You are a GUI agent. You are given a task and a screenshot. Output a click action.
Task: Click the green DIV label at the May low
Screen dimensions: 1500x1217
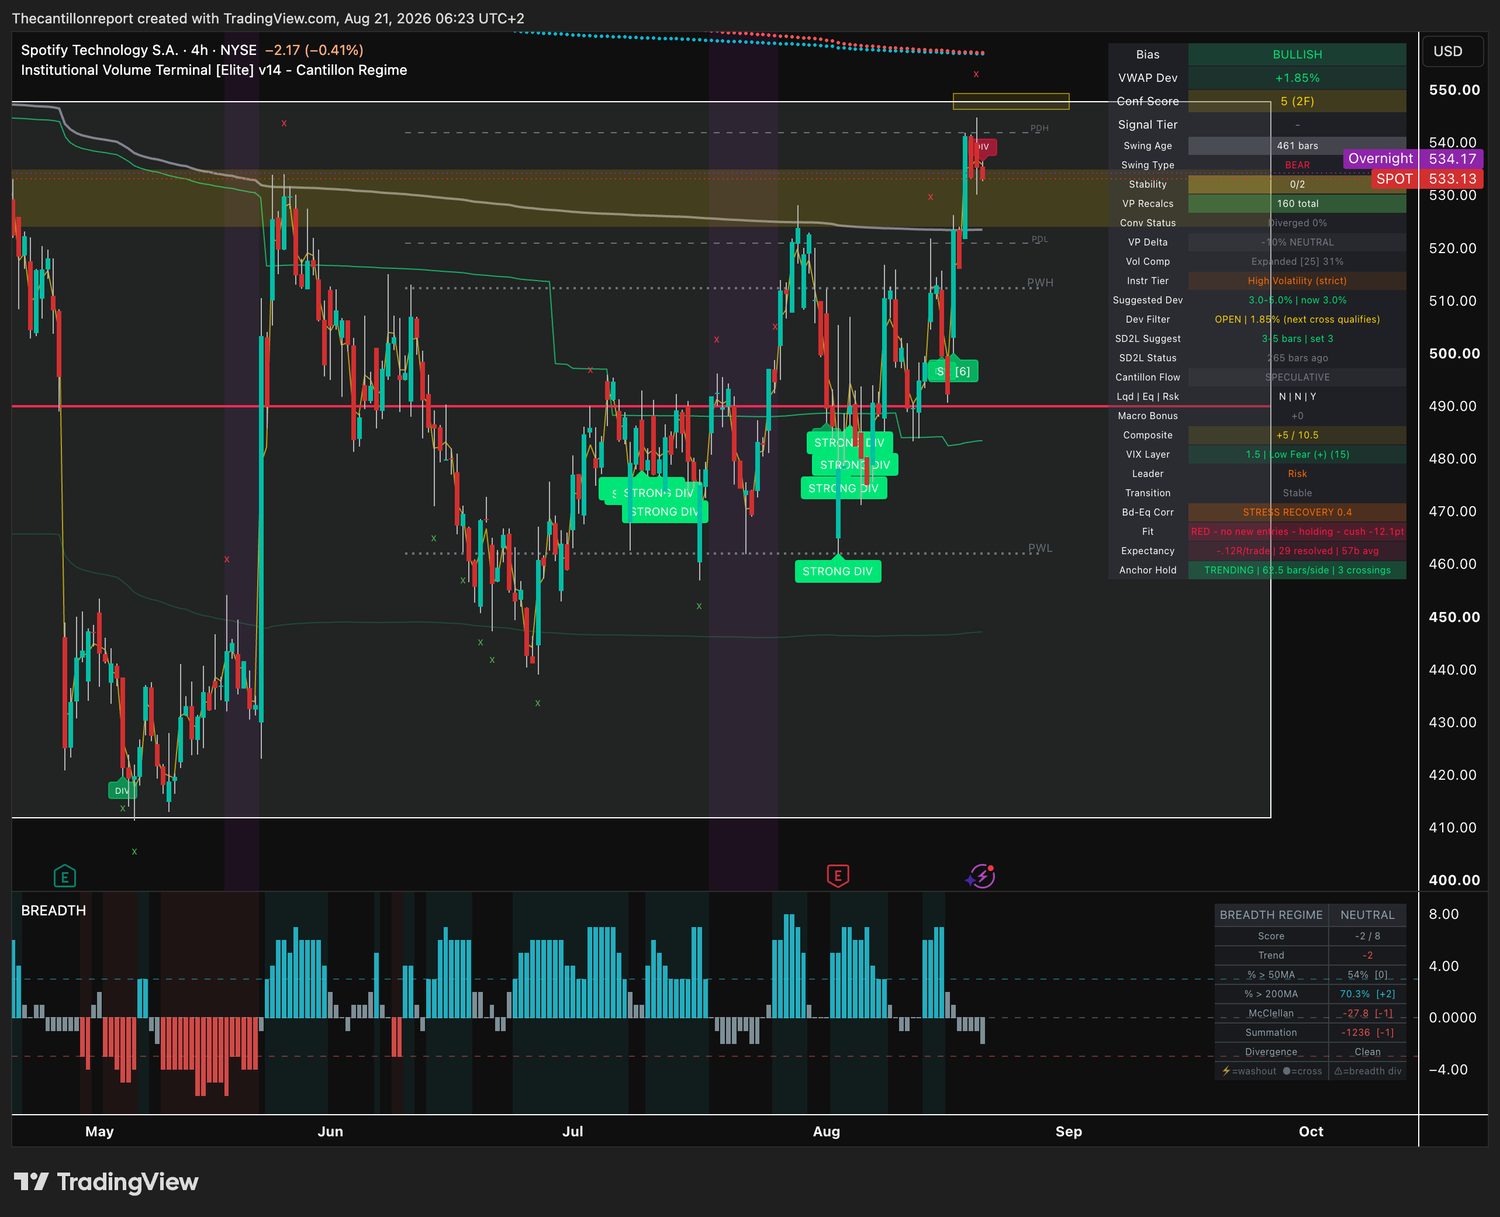point(122,790)
